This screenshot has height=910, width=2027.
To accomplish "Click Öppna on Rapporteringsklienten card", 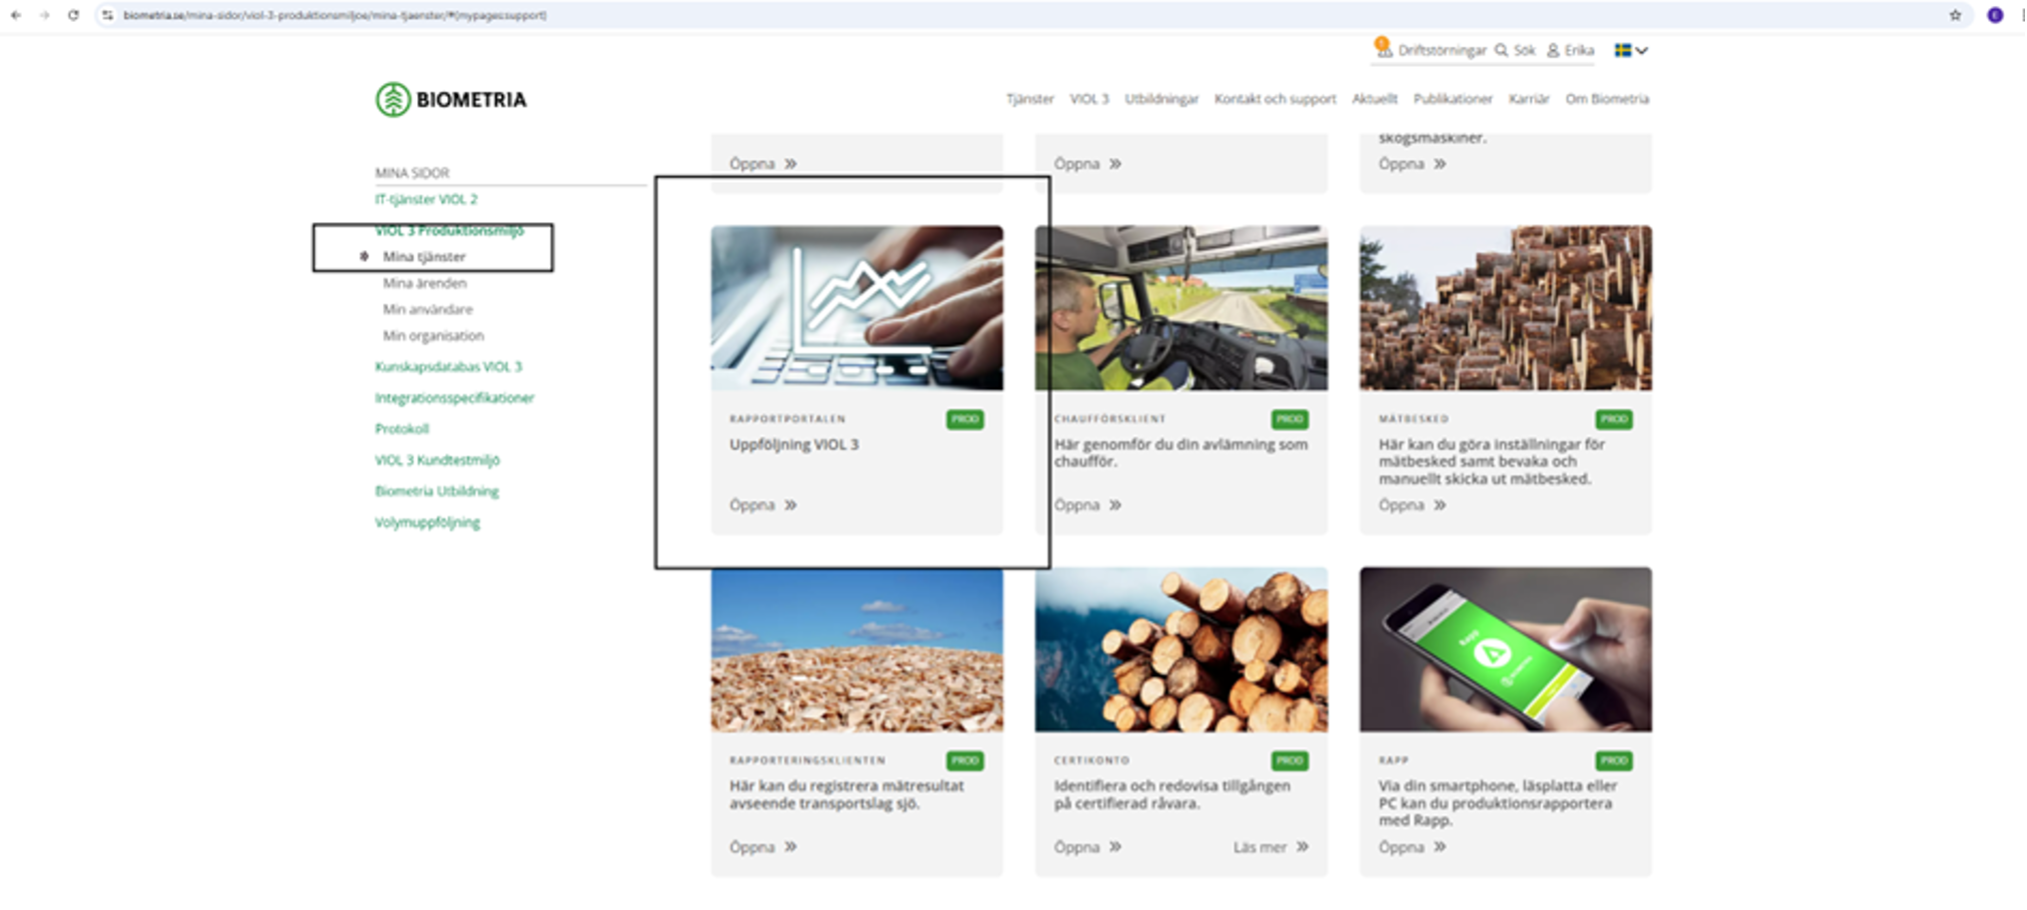I will click(x=763, y=847).
